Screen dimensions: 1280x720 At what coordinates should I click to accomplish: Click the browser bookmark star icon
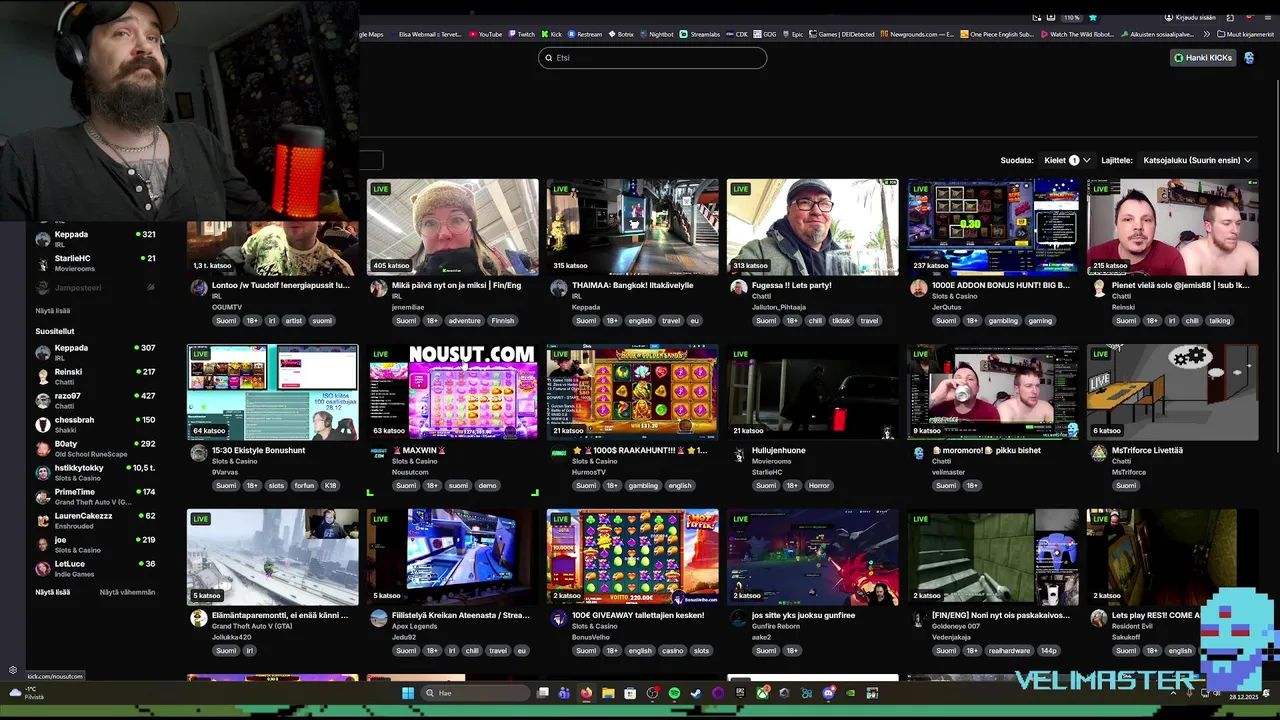(x=1093, y=17)
